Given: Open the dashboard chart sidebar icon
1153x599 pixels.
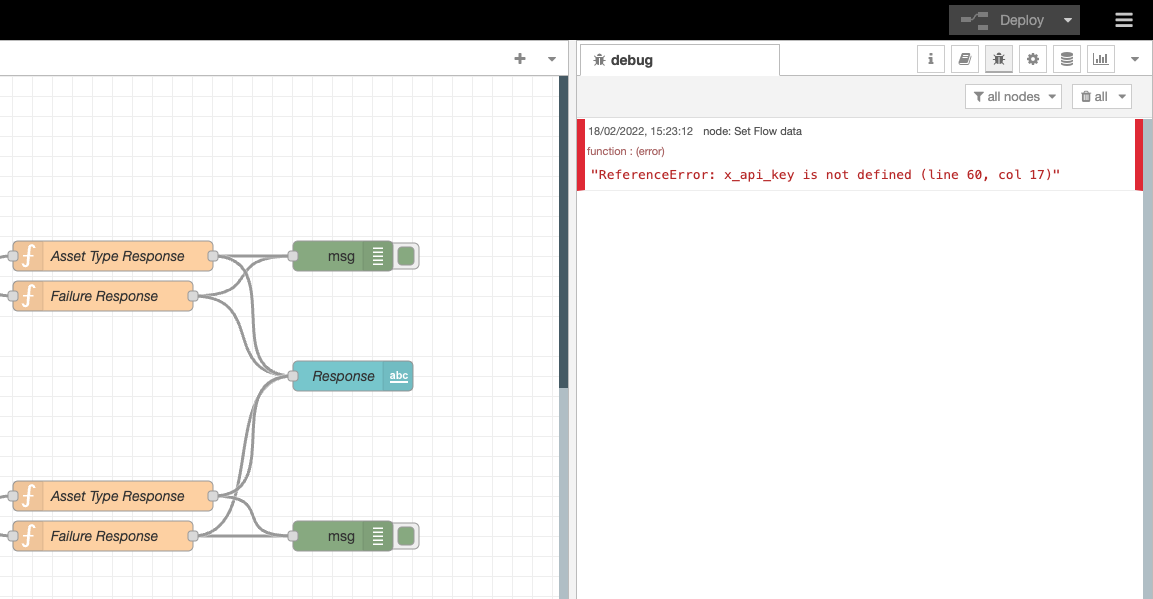Looking at the screenshot, I should click(x=1101, y=59).
